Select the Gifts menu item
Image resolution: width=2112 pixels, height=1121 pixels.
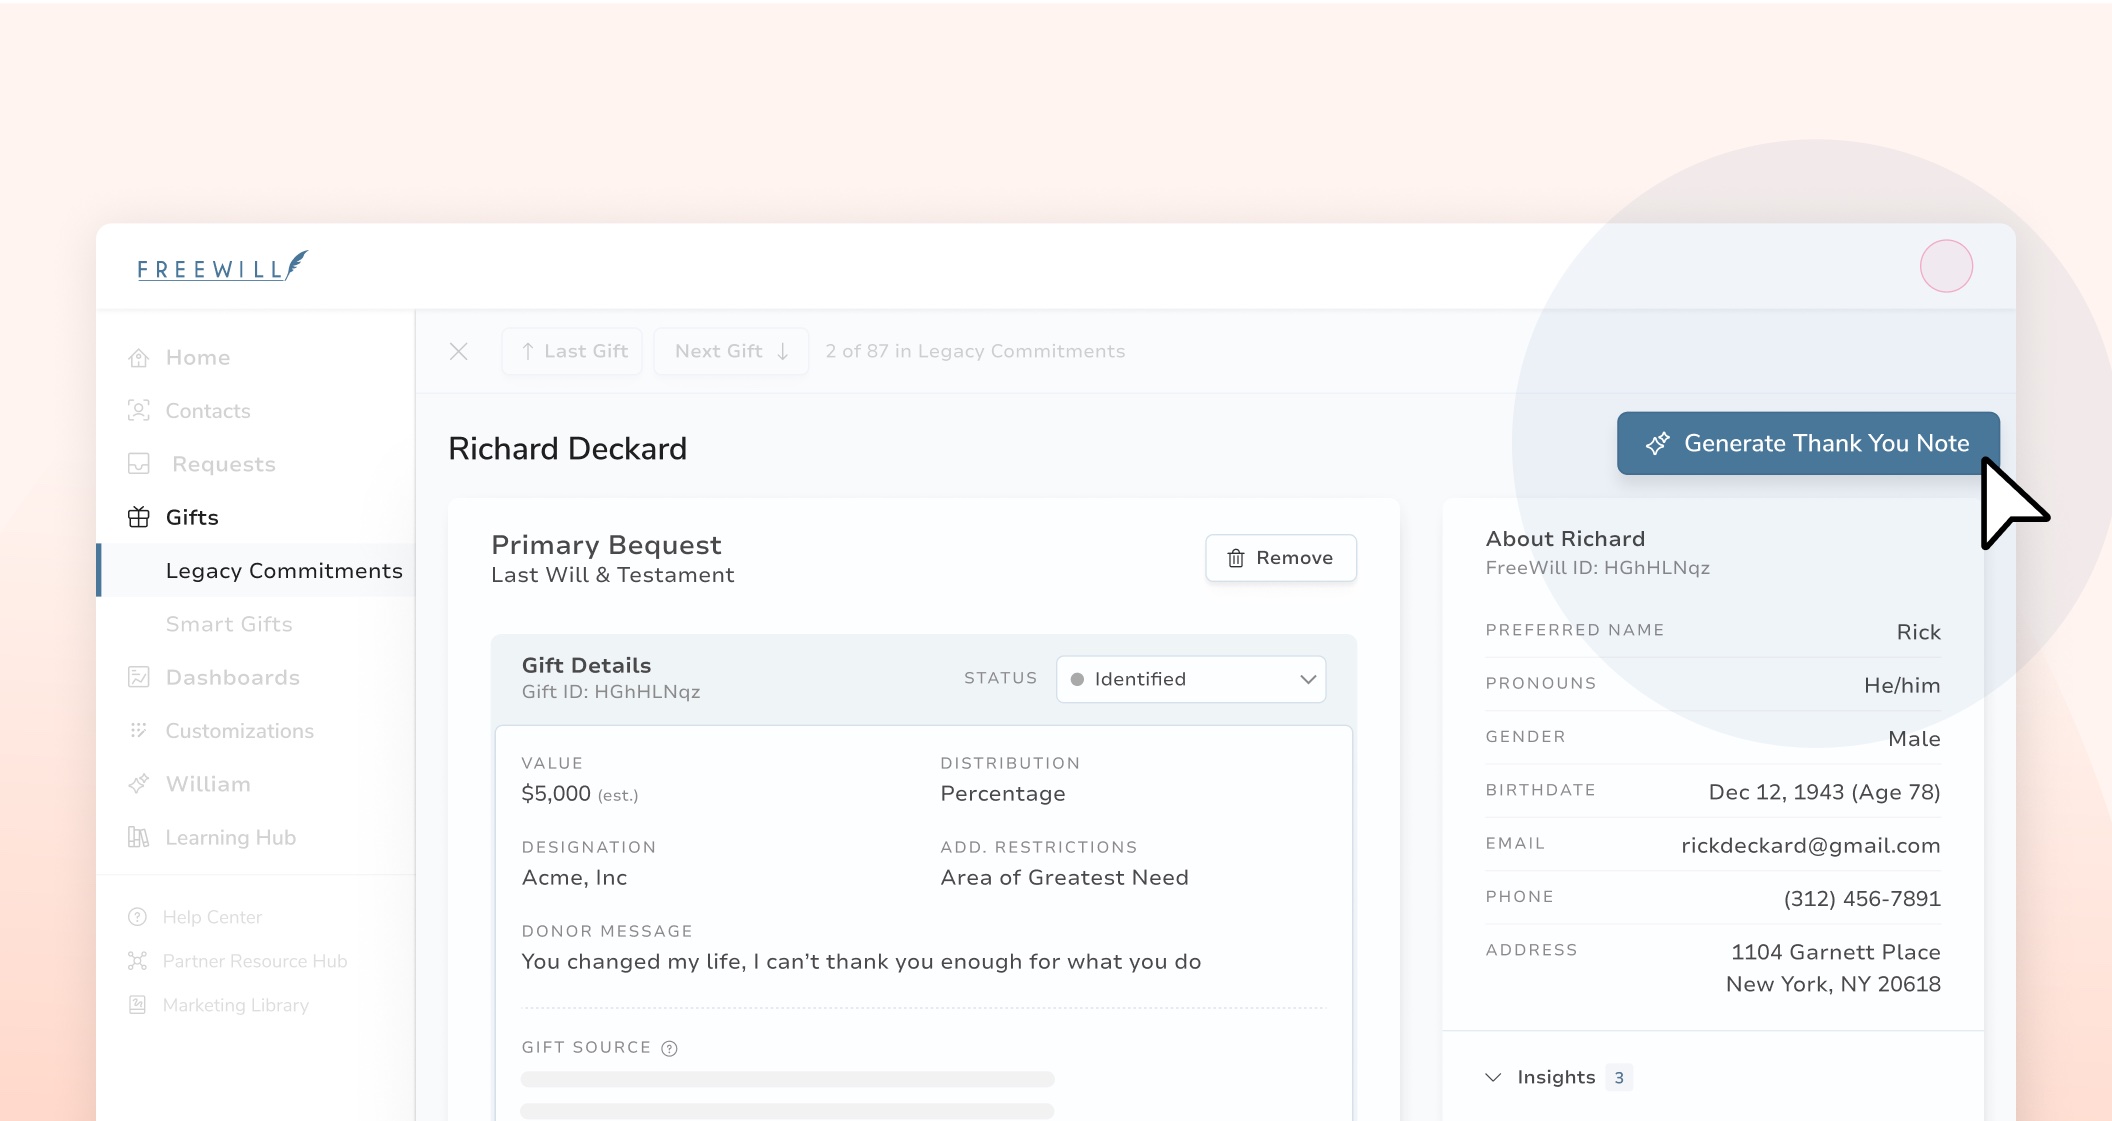192,517
